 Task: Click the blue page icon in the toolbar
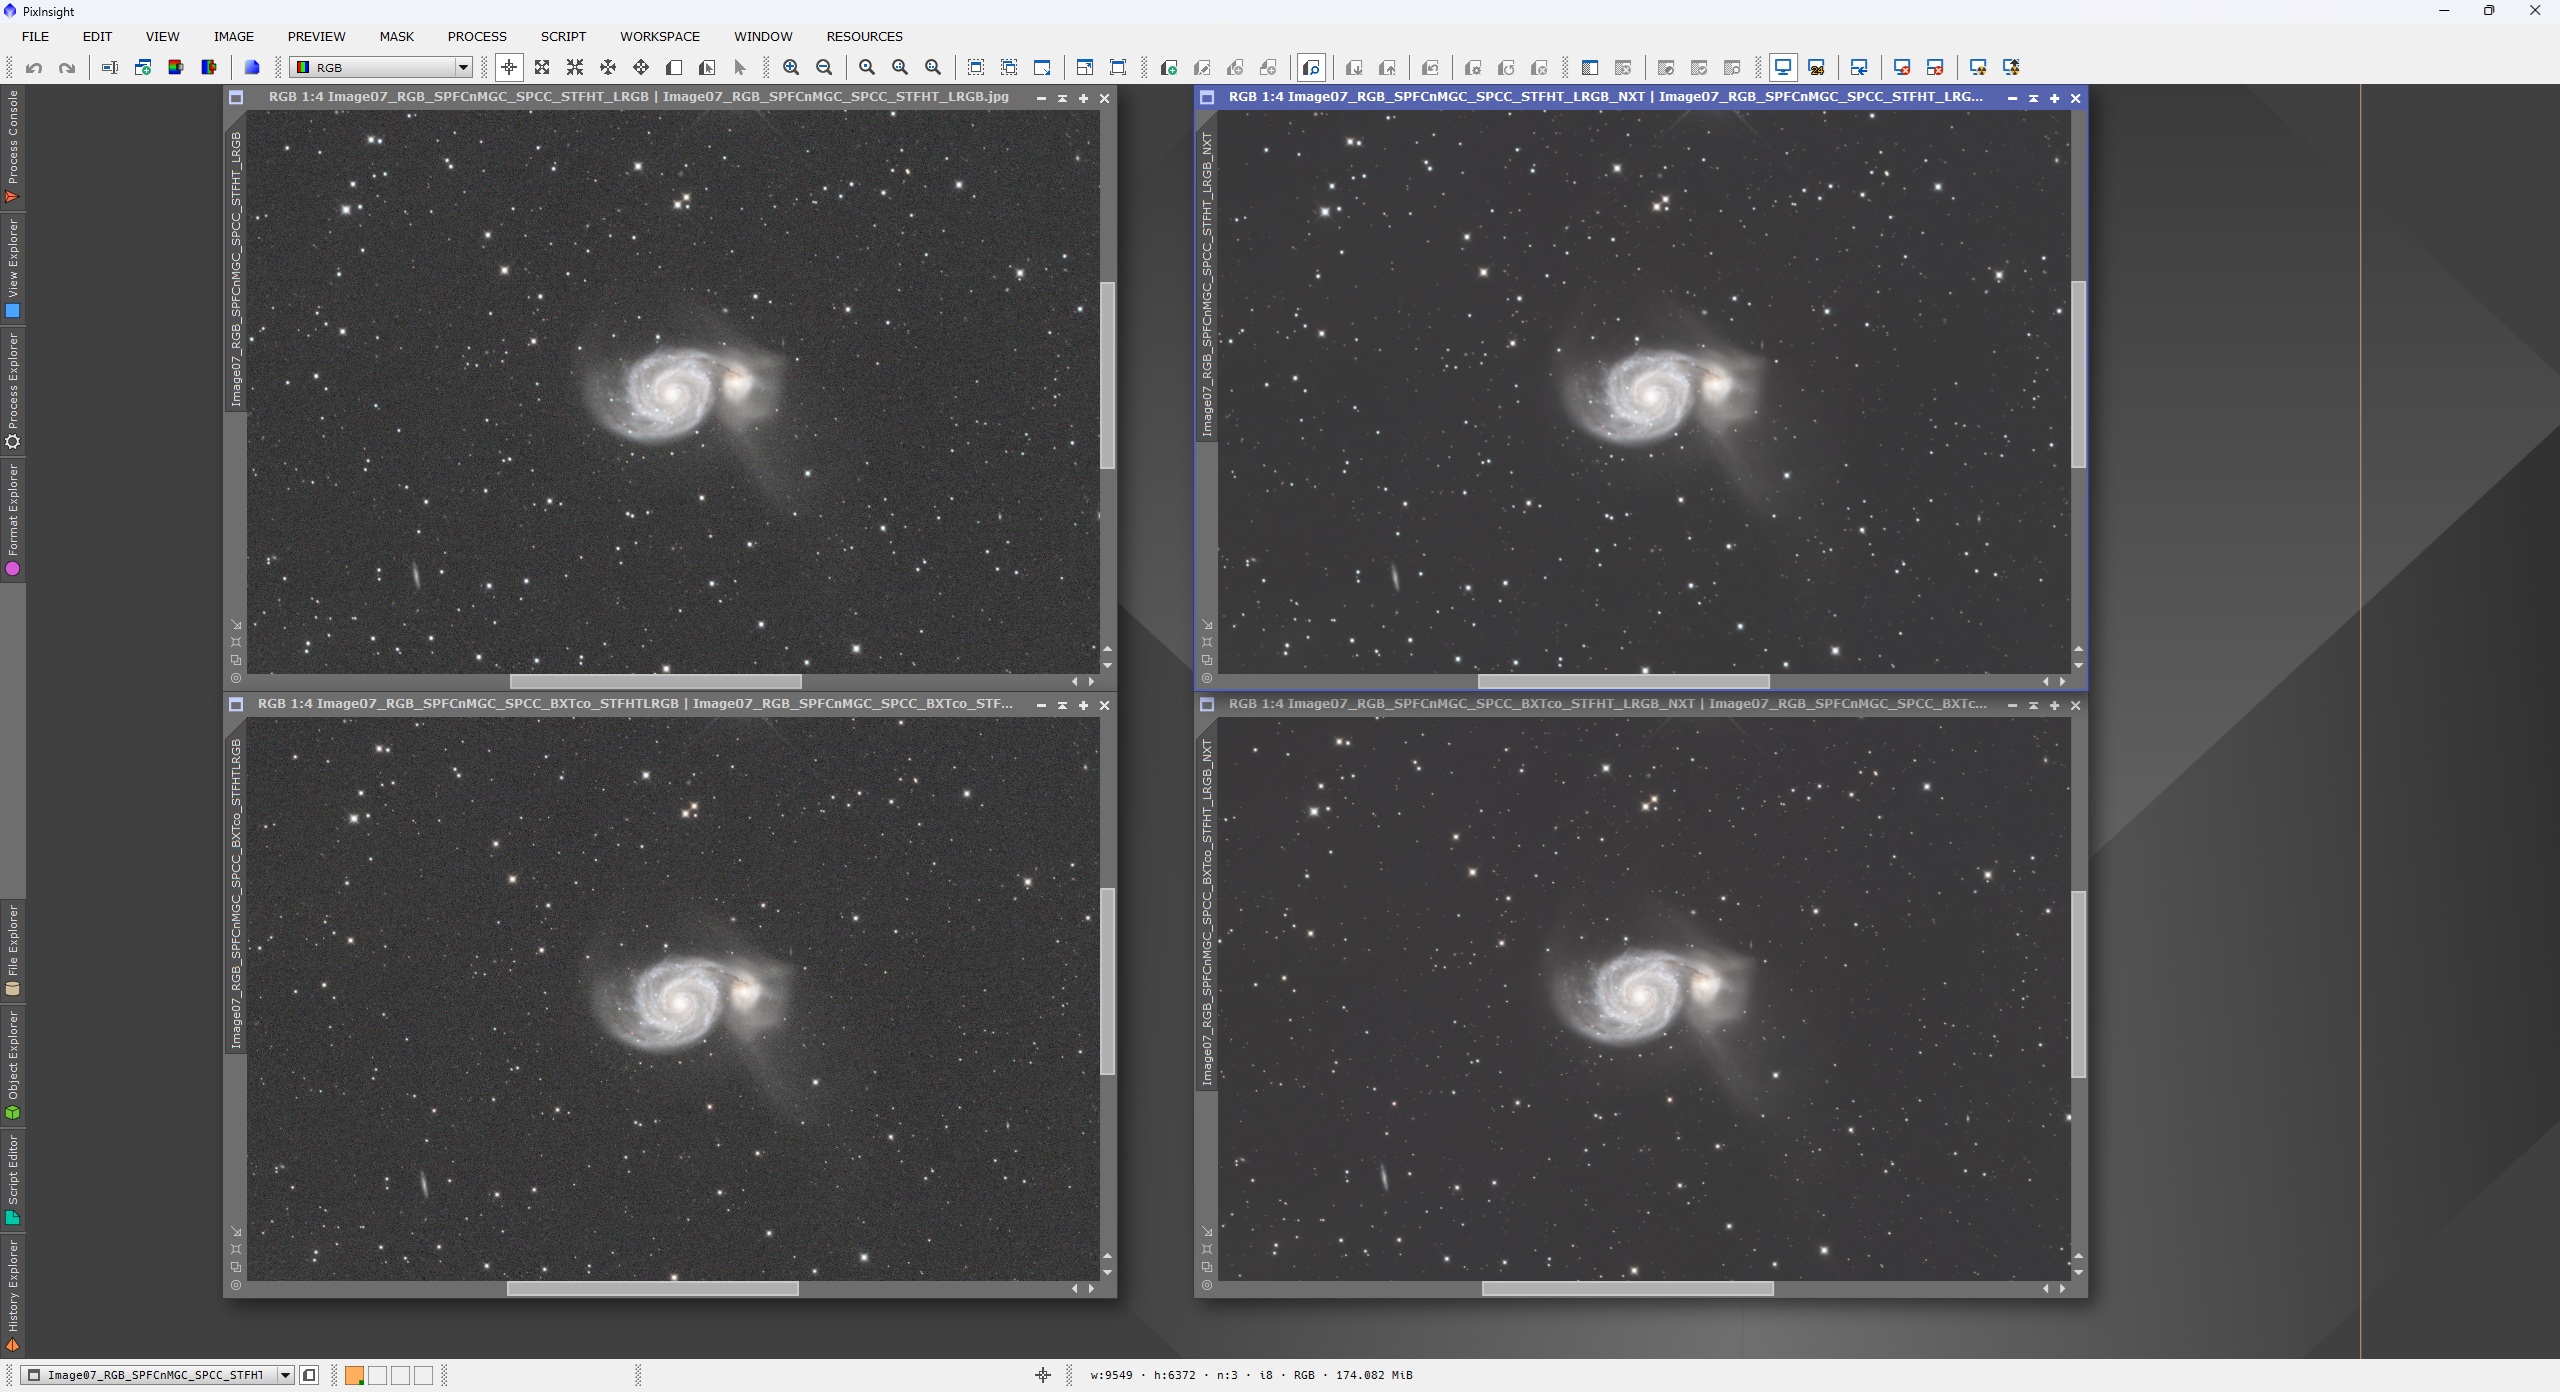tap(252, 68)
